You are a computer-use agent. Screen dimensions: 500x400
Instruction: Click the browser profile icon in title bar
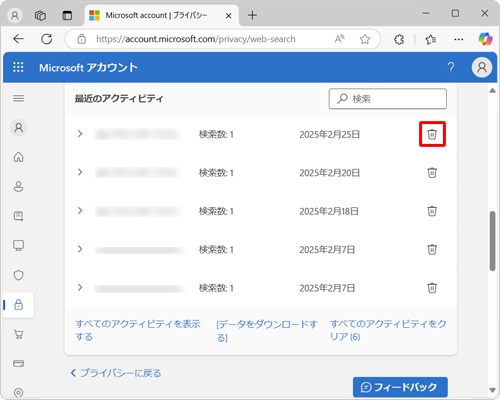[15, 15]
